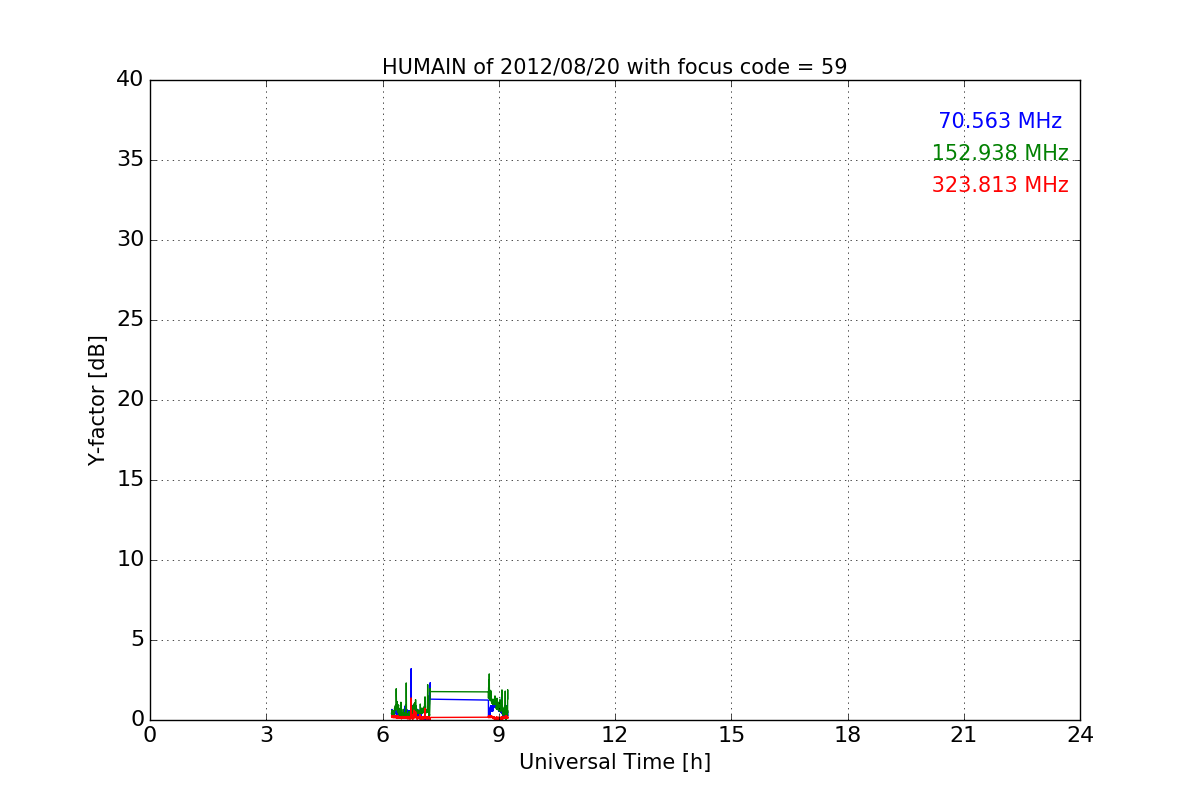The width and height of the screenshot is (1200, 800).
Task: Click the plot title 'HUMAIN of 2012/08/20'
Action: coord(614,67)
